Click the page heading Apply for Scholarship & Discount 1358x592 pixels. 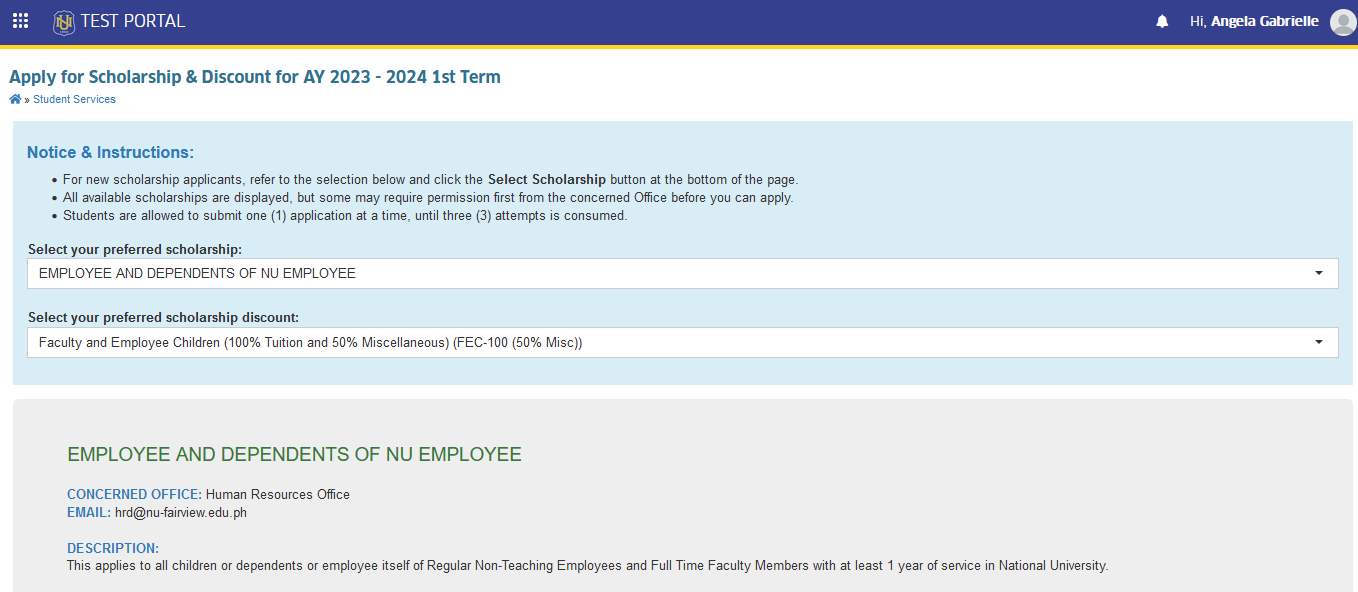[255, 77]
